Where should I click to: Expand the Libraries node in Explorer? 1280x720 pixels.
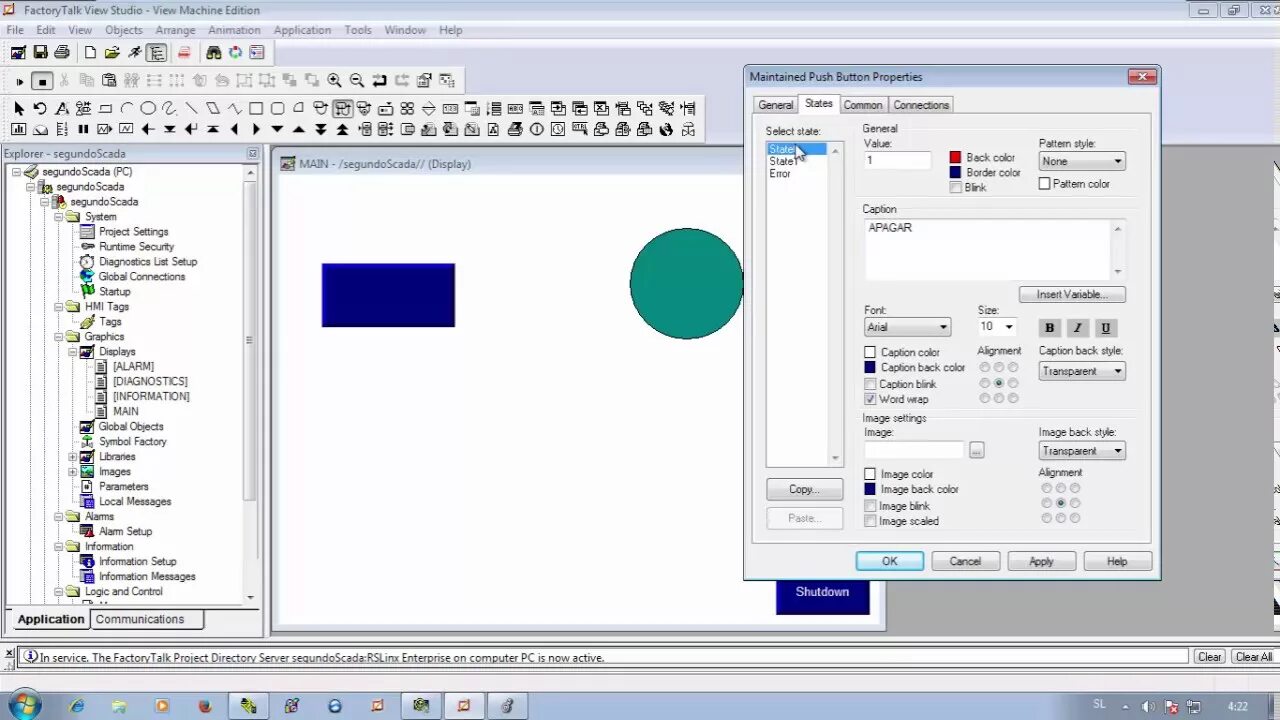point(73,457)
